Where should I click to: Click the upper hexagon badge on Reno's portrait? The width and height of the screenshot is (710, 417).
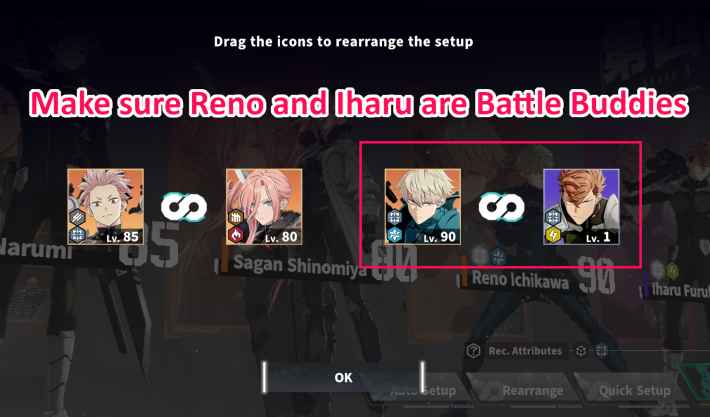click(394, 217)
